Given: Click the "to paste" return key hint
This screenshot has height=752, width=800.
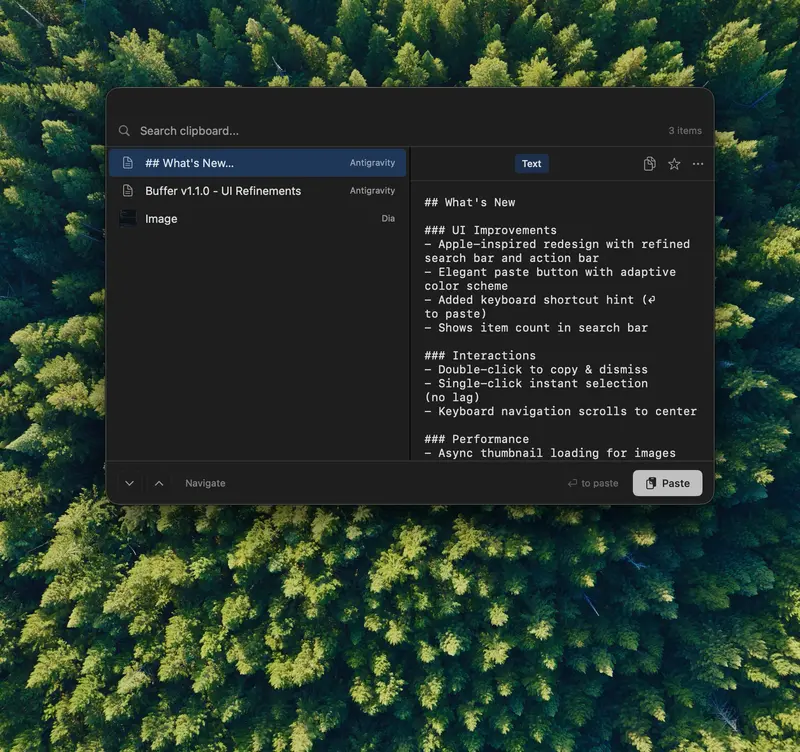Looking at the screenshot, I should pos(593,483).
